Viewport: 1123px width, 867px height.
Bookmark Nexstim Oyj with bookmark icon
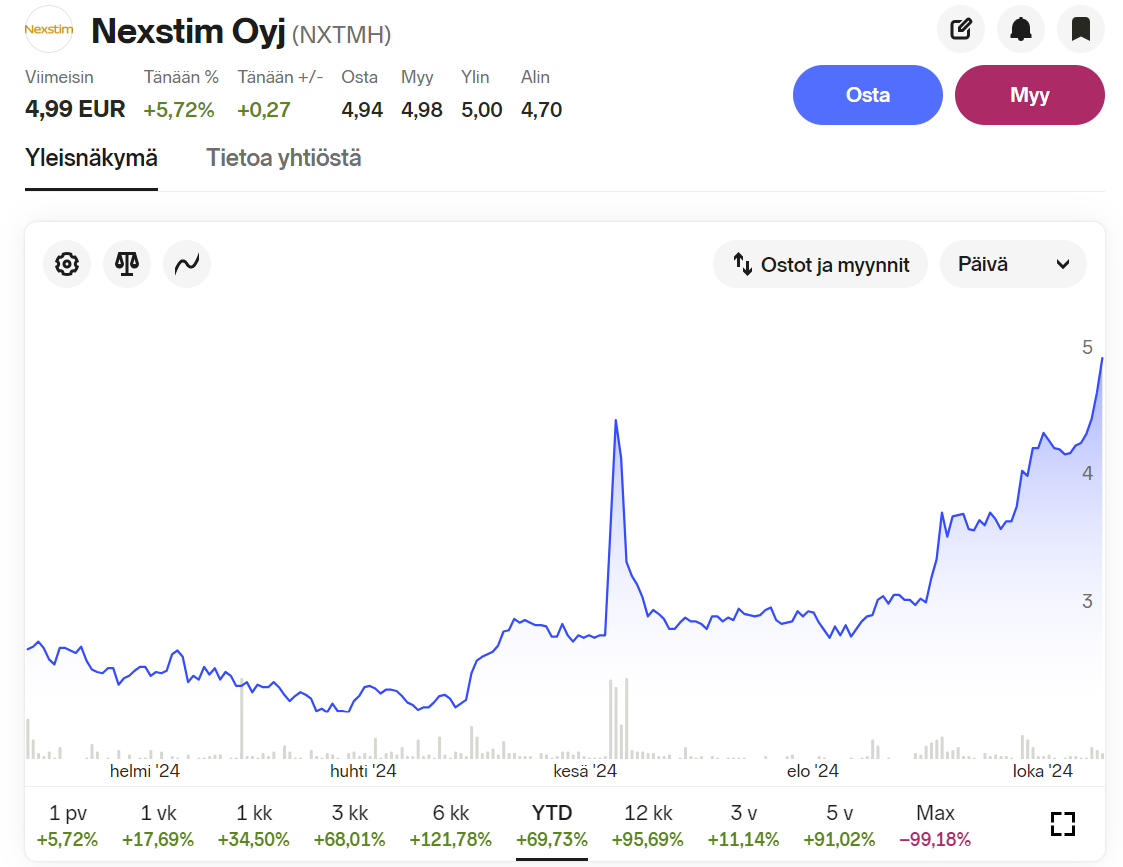pyautogui.click(x=1081, y=29)
